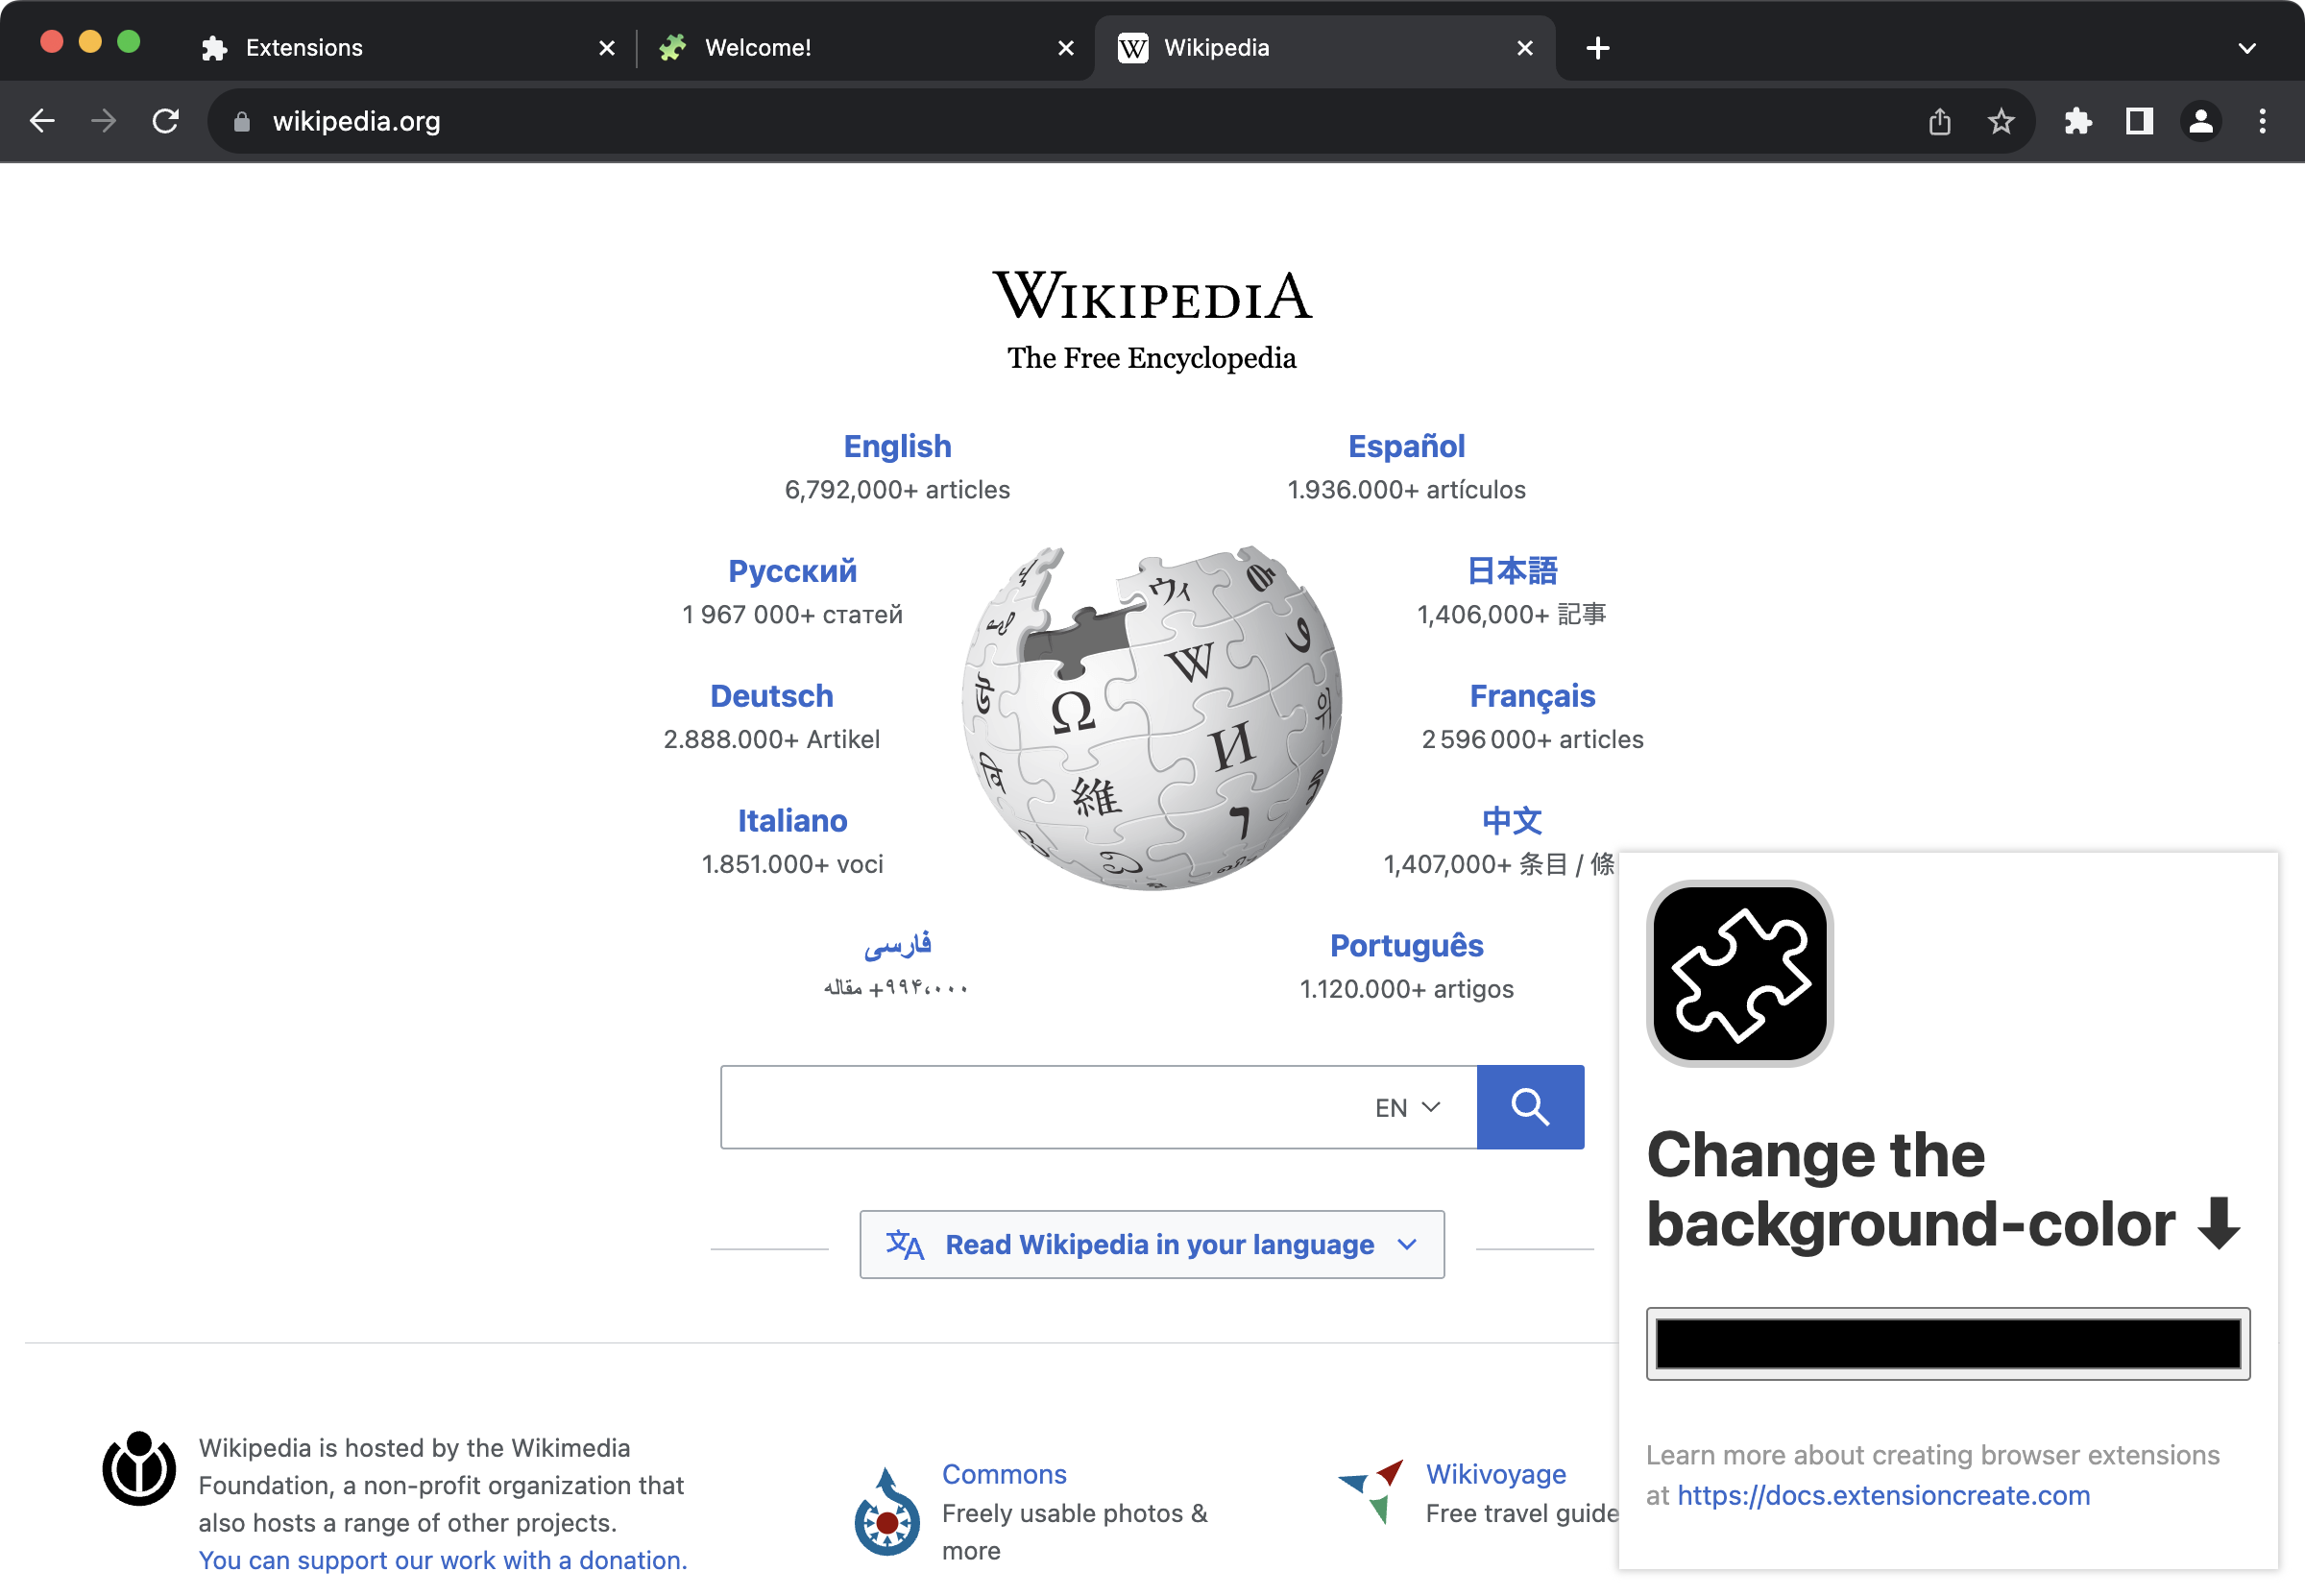The image size is (2305, 1596).
Task: Open the EN search language dropdown
Action: pyautogui.click(x=1407, y=1107)
